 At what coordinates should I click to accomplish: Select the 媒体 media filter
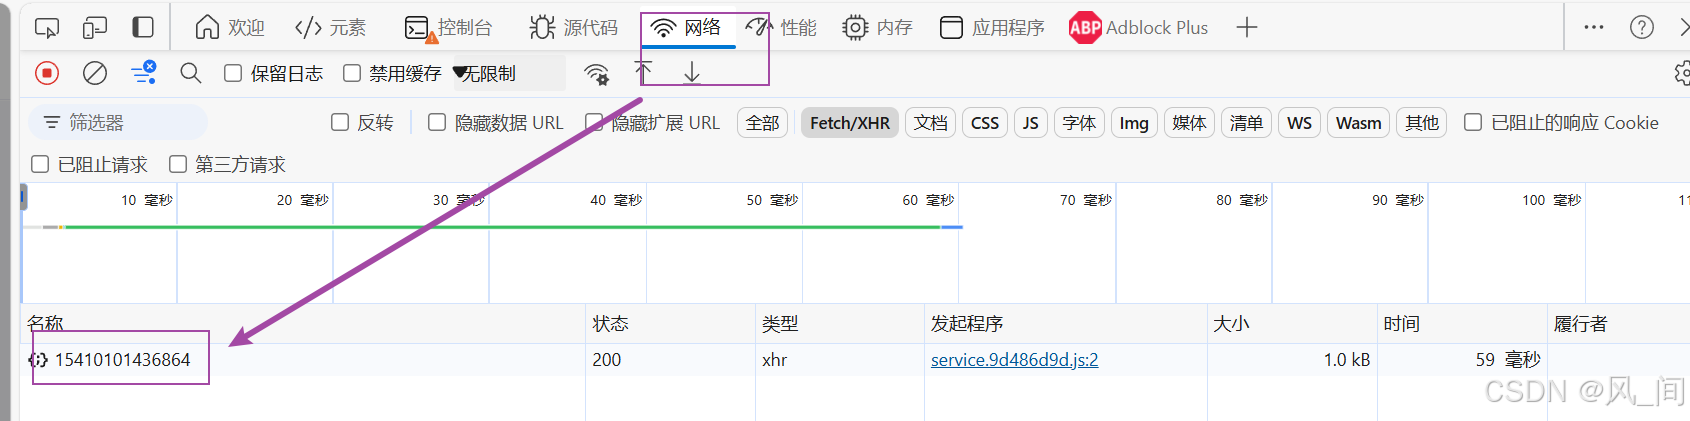coord(1189,122)
